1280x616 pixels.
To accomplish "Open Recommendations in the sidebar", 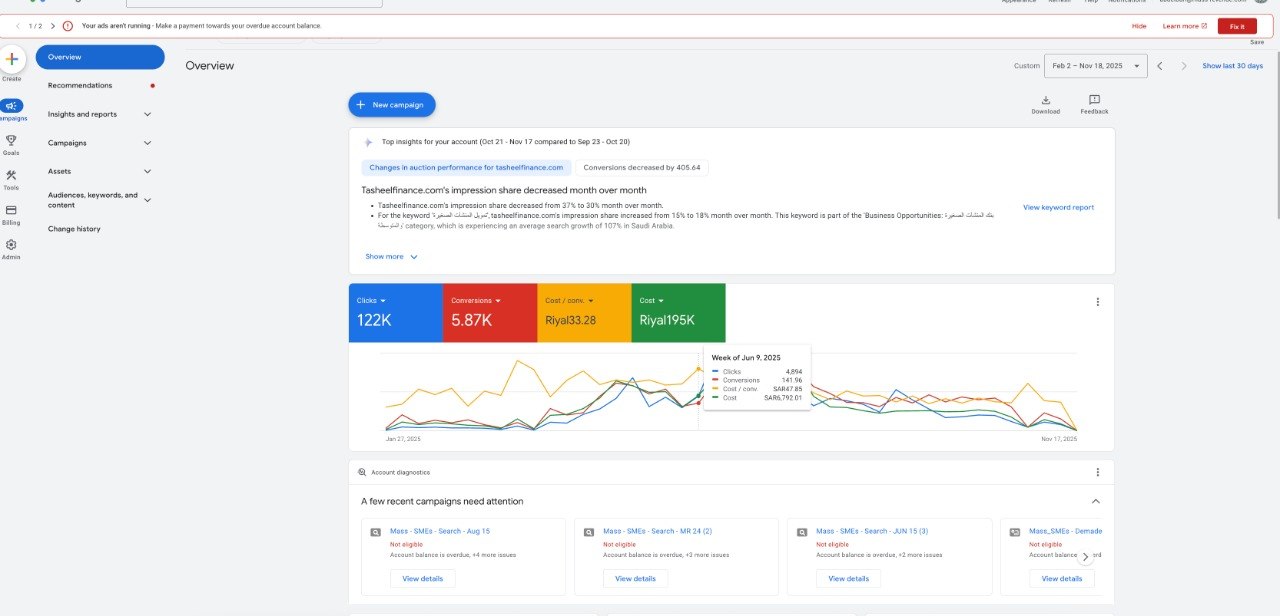I will coord(80,86).
